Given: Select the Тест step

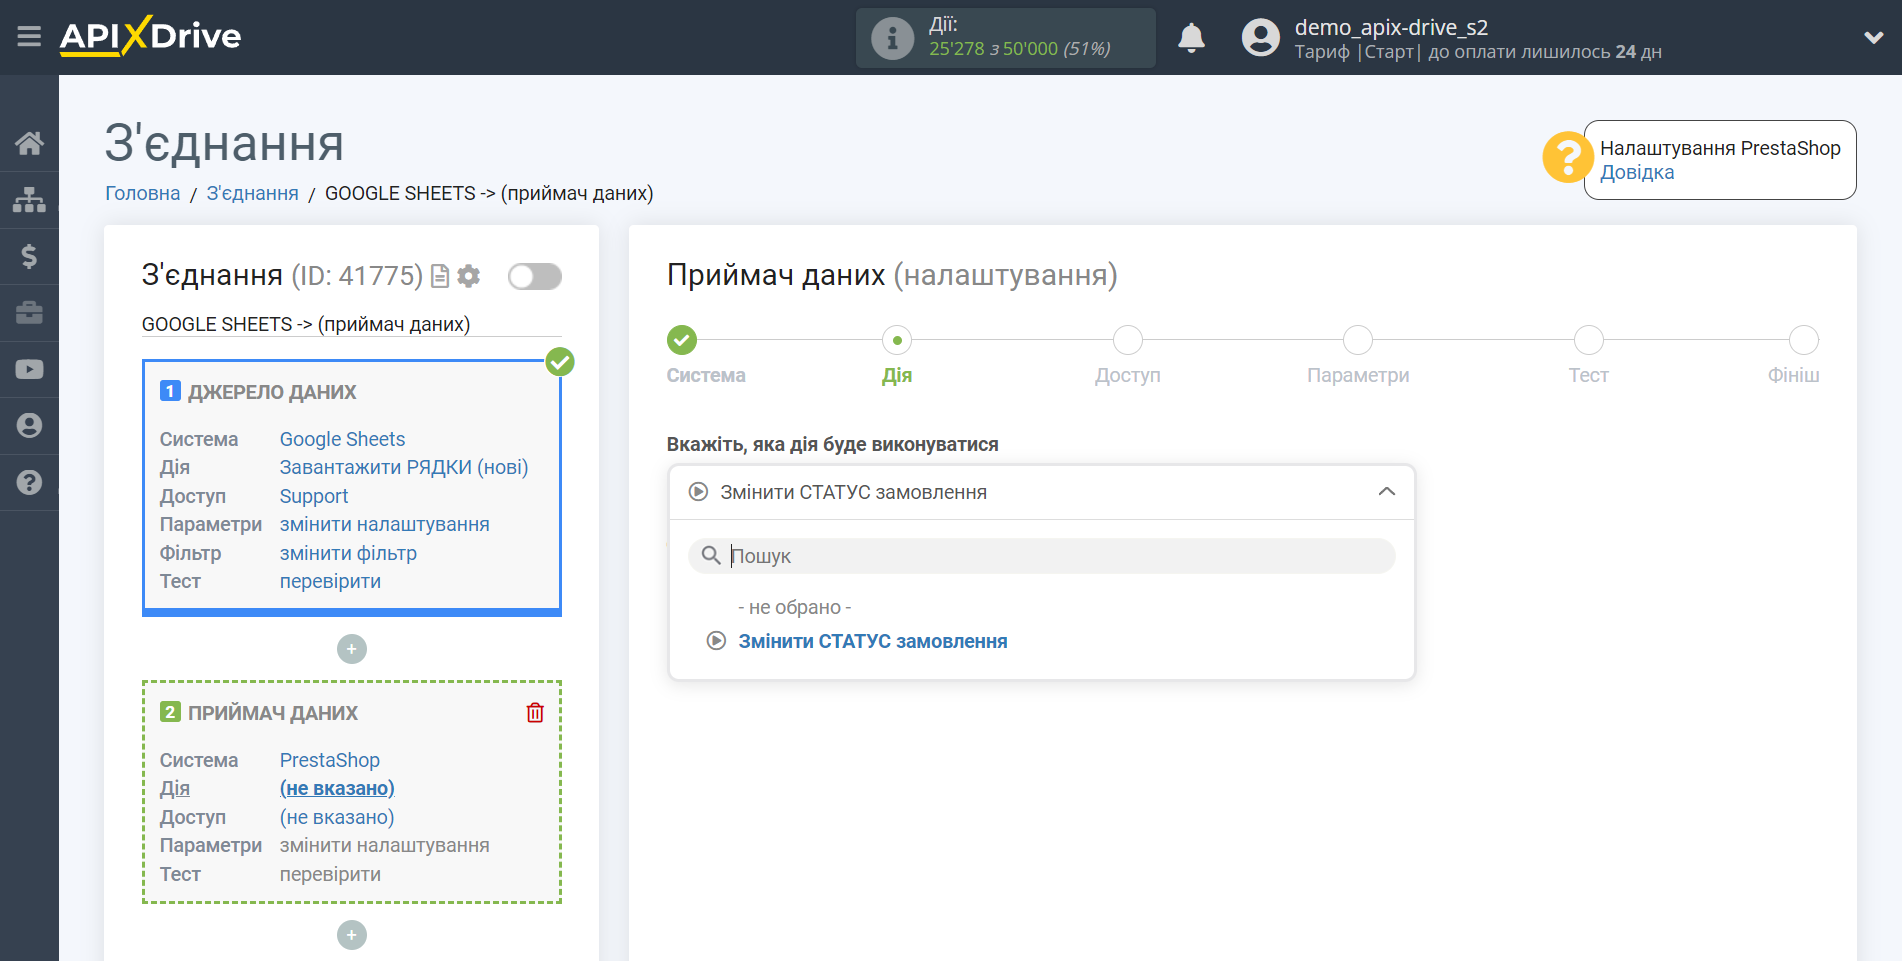Looking at the screenshot, I should pyautogui.click(x=1588, y=340).
